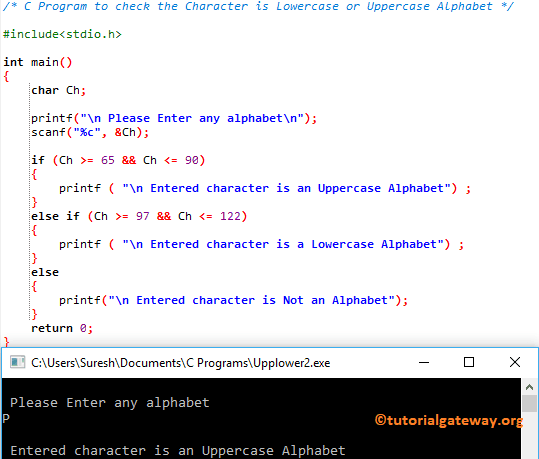Click the console title path text
This screenshot has height=459, width=539.
pyautogui.click(x=180, y=363)
